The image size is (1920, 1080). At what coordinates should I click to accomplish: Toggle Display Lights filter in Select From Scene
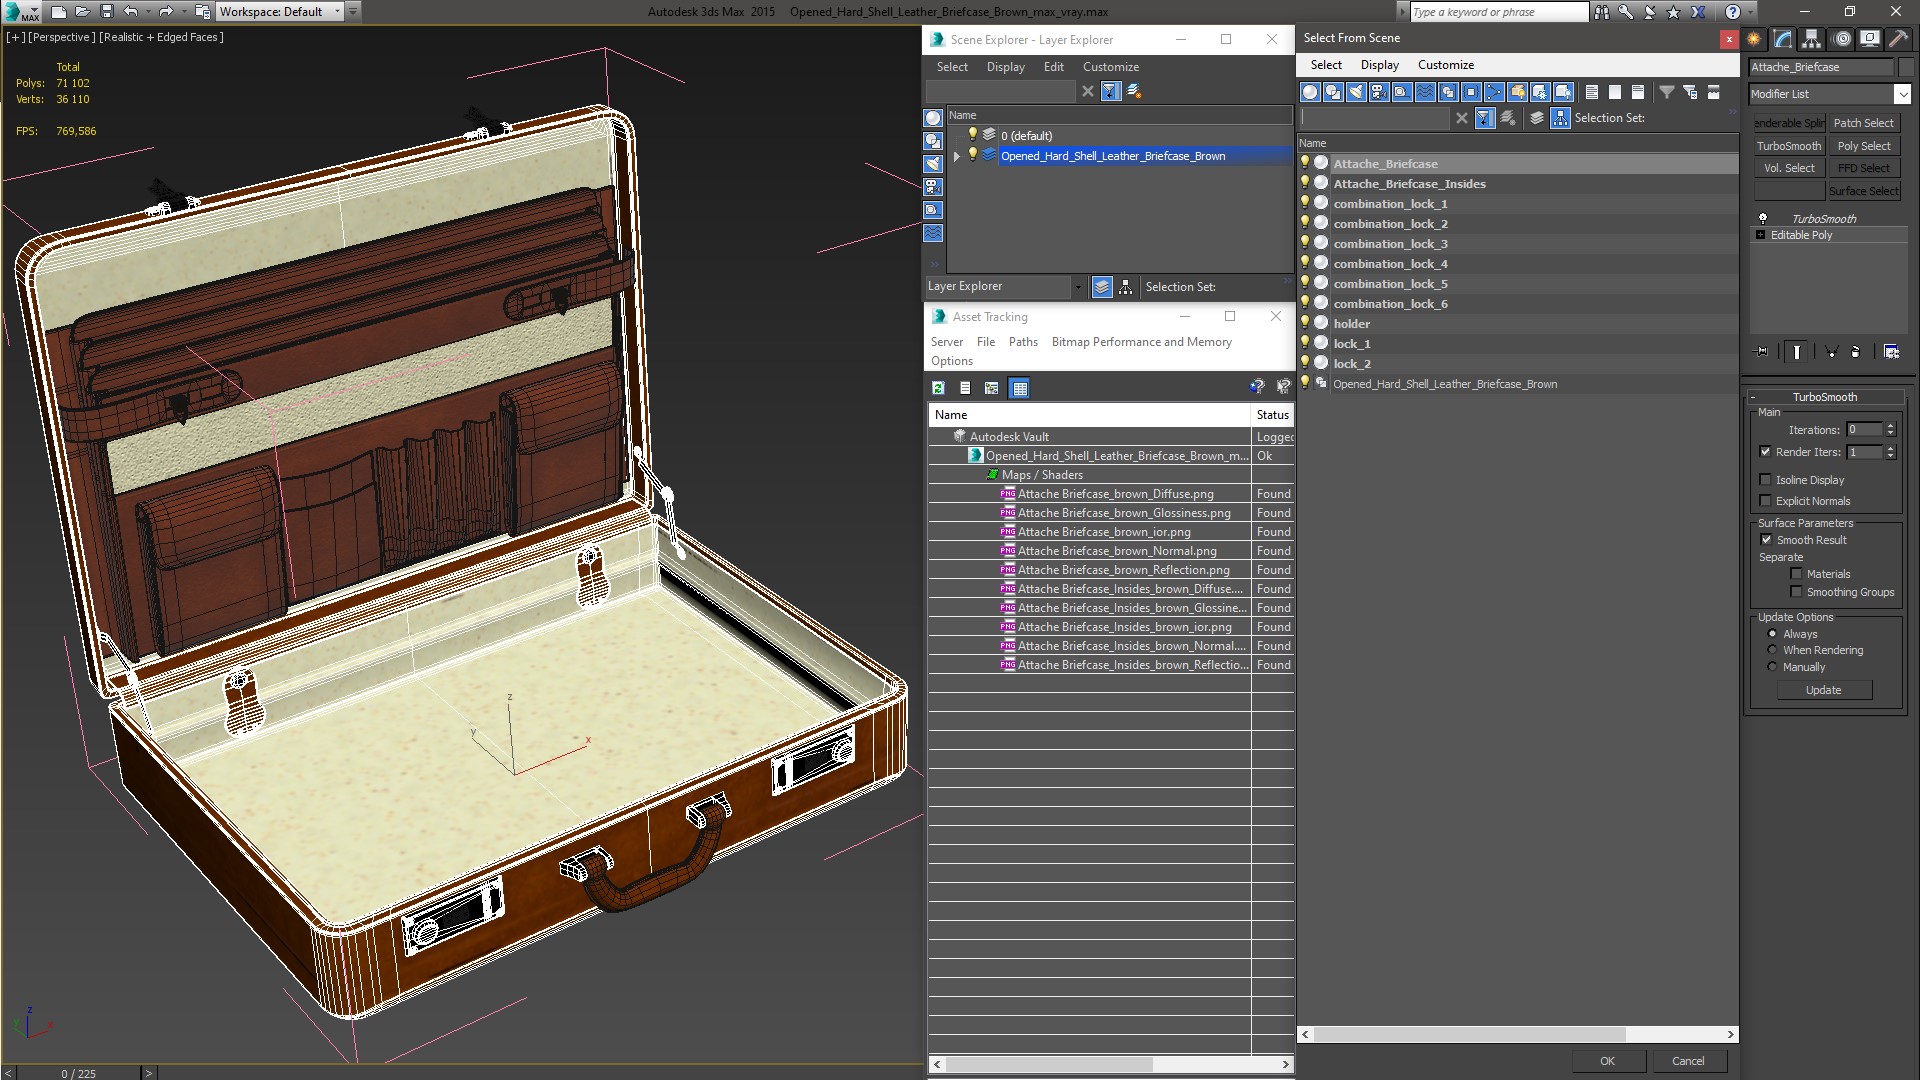1356,92
